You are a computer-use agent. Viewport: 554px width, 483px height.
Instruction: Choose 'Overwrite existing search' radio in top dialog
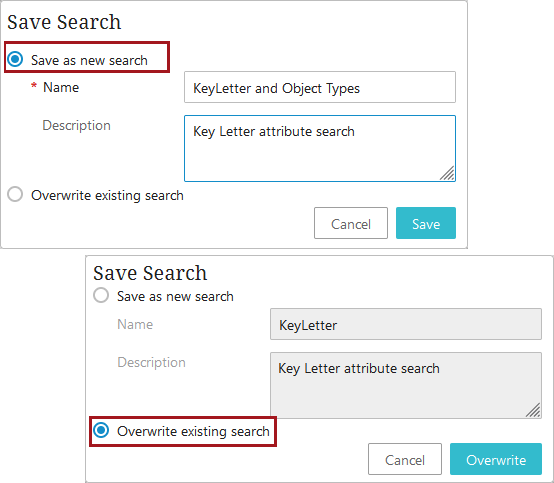[x=15, y=194]
